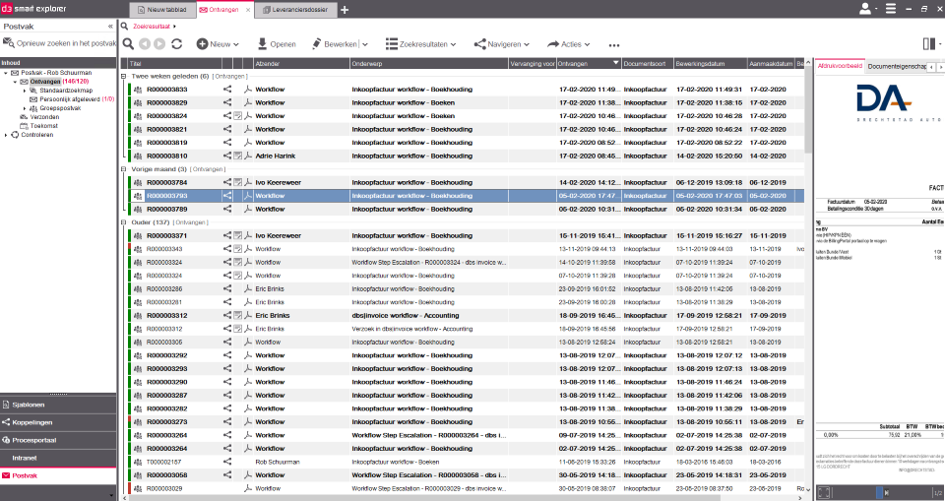Collapse the Vorige maand group
Image resolution: width=945 pixels, height=501 pixels.
124,169
